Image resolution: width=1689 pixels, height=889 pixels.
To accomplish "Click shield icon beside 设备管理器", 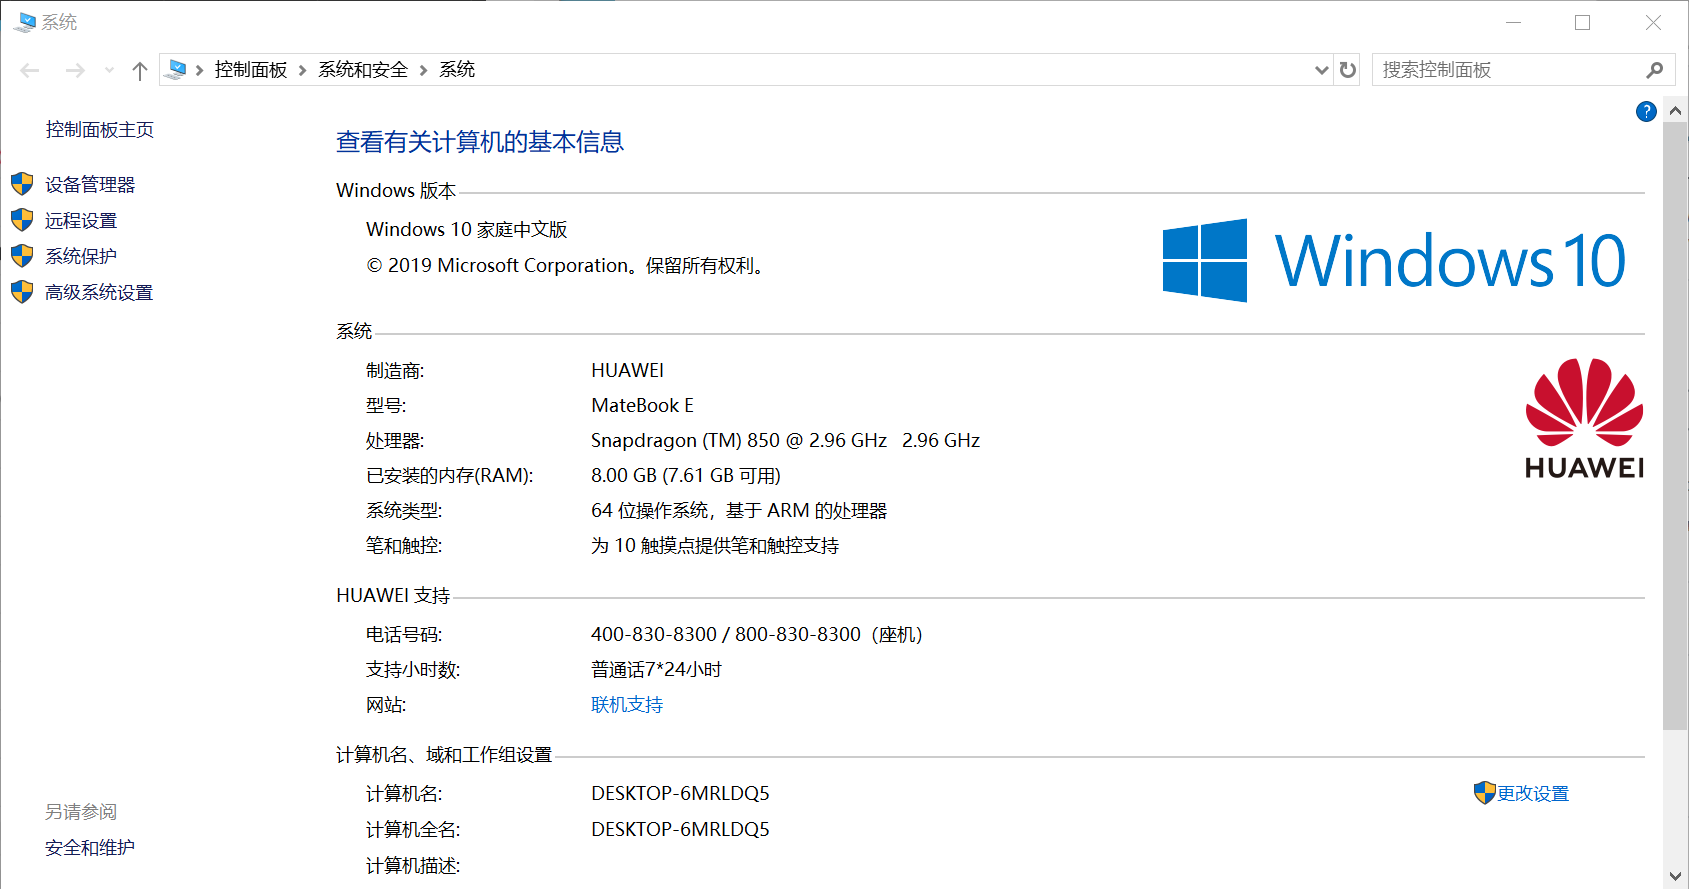I will click(x=22, y=184).
